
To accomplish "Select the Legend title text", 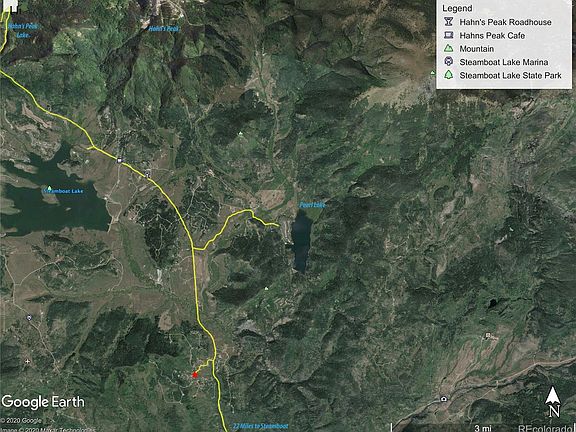I will tap(457, 8).
